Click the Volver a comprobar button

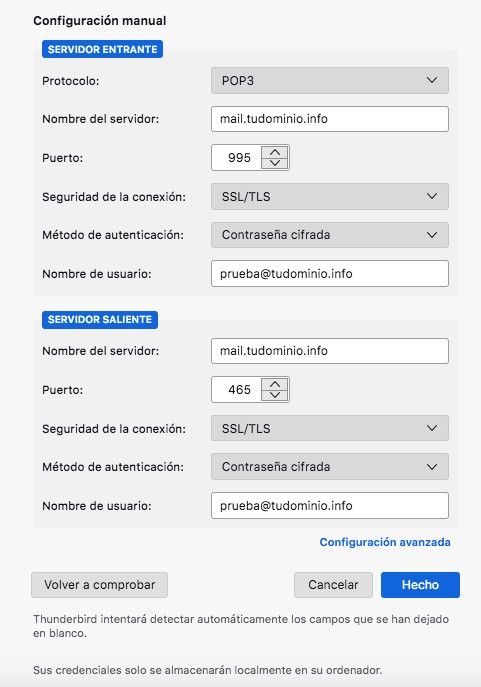pyautogui.click(x=99, y=585)
